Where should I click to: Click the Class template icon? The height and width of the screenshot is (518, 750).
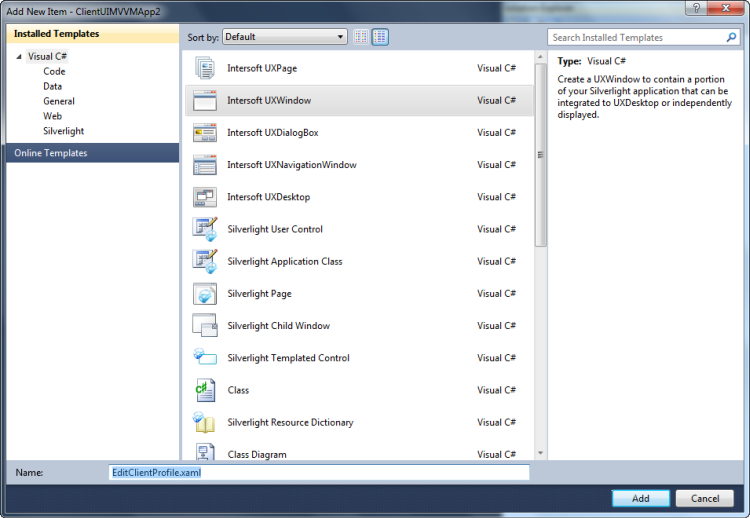(x=204, y=390)
